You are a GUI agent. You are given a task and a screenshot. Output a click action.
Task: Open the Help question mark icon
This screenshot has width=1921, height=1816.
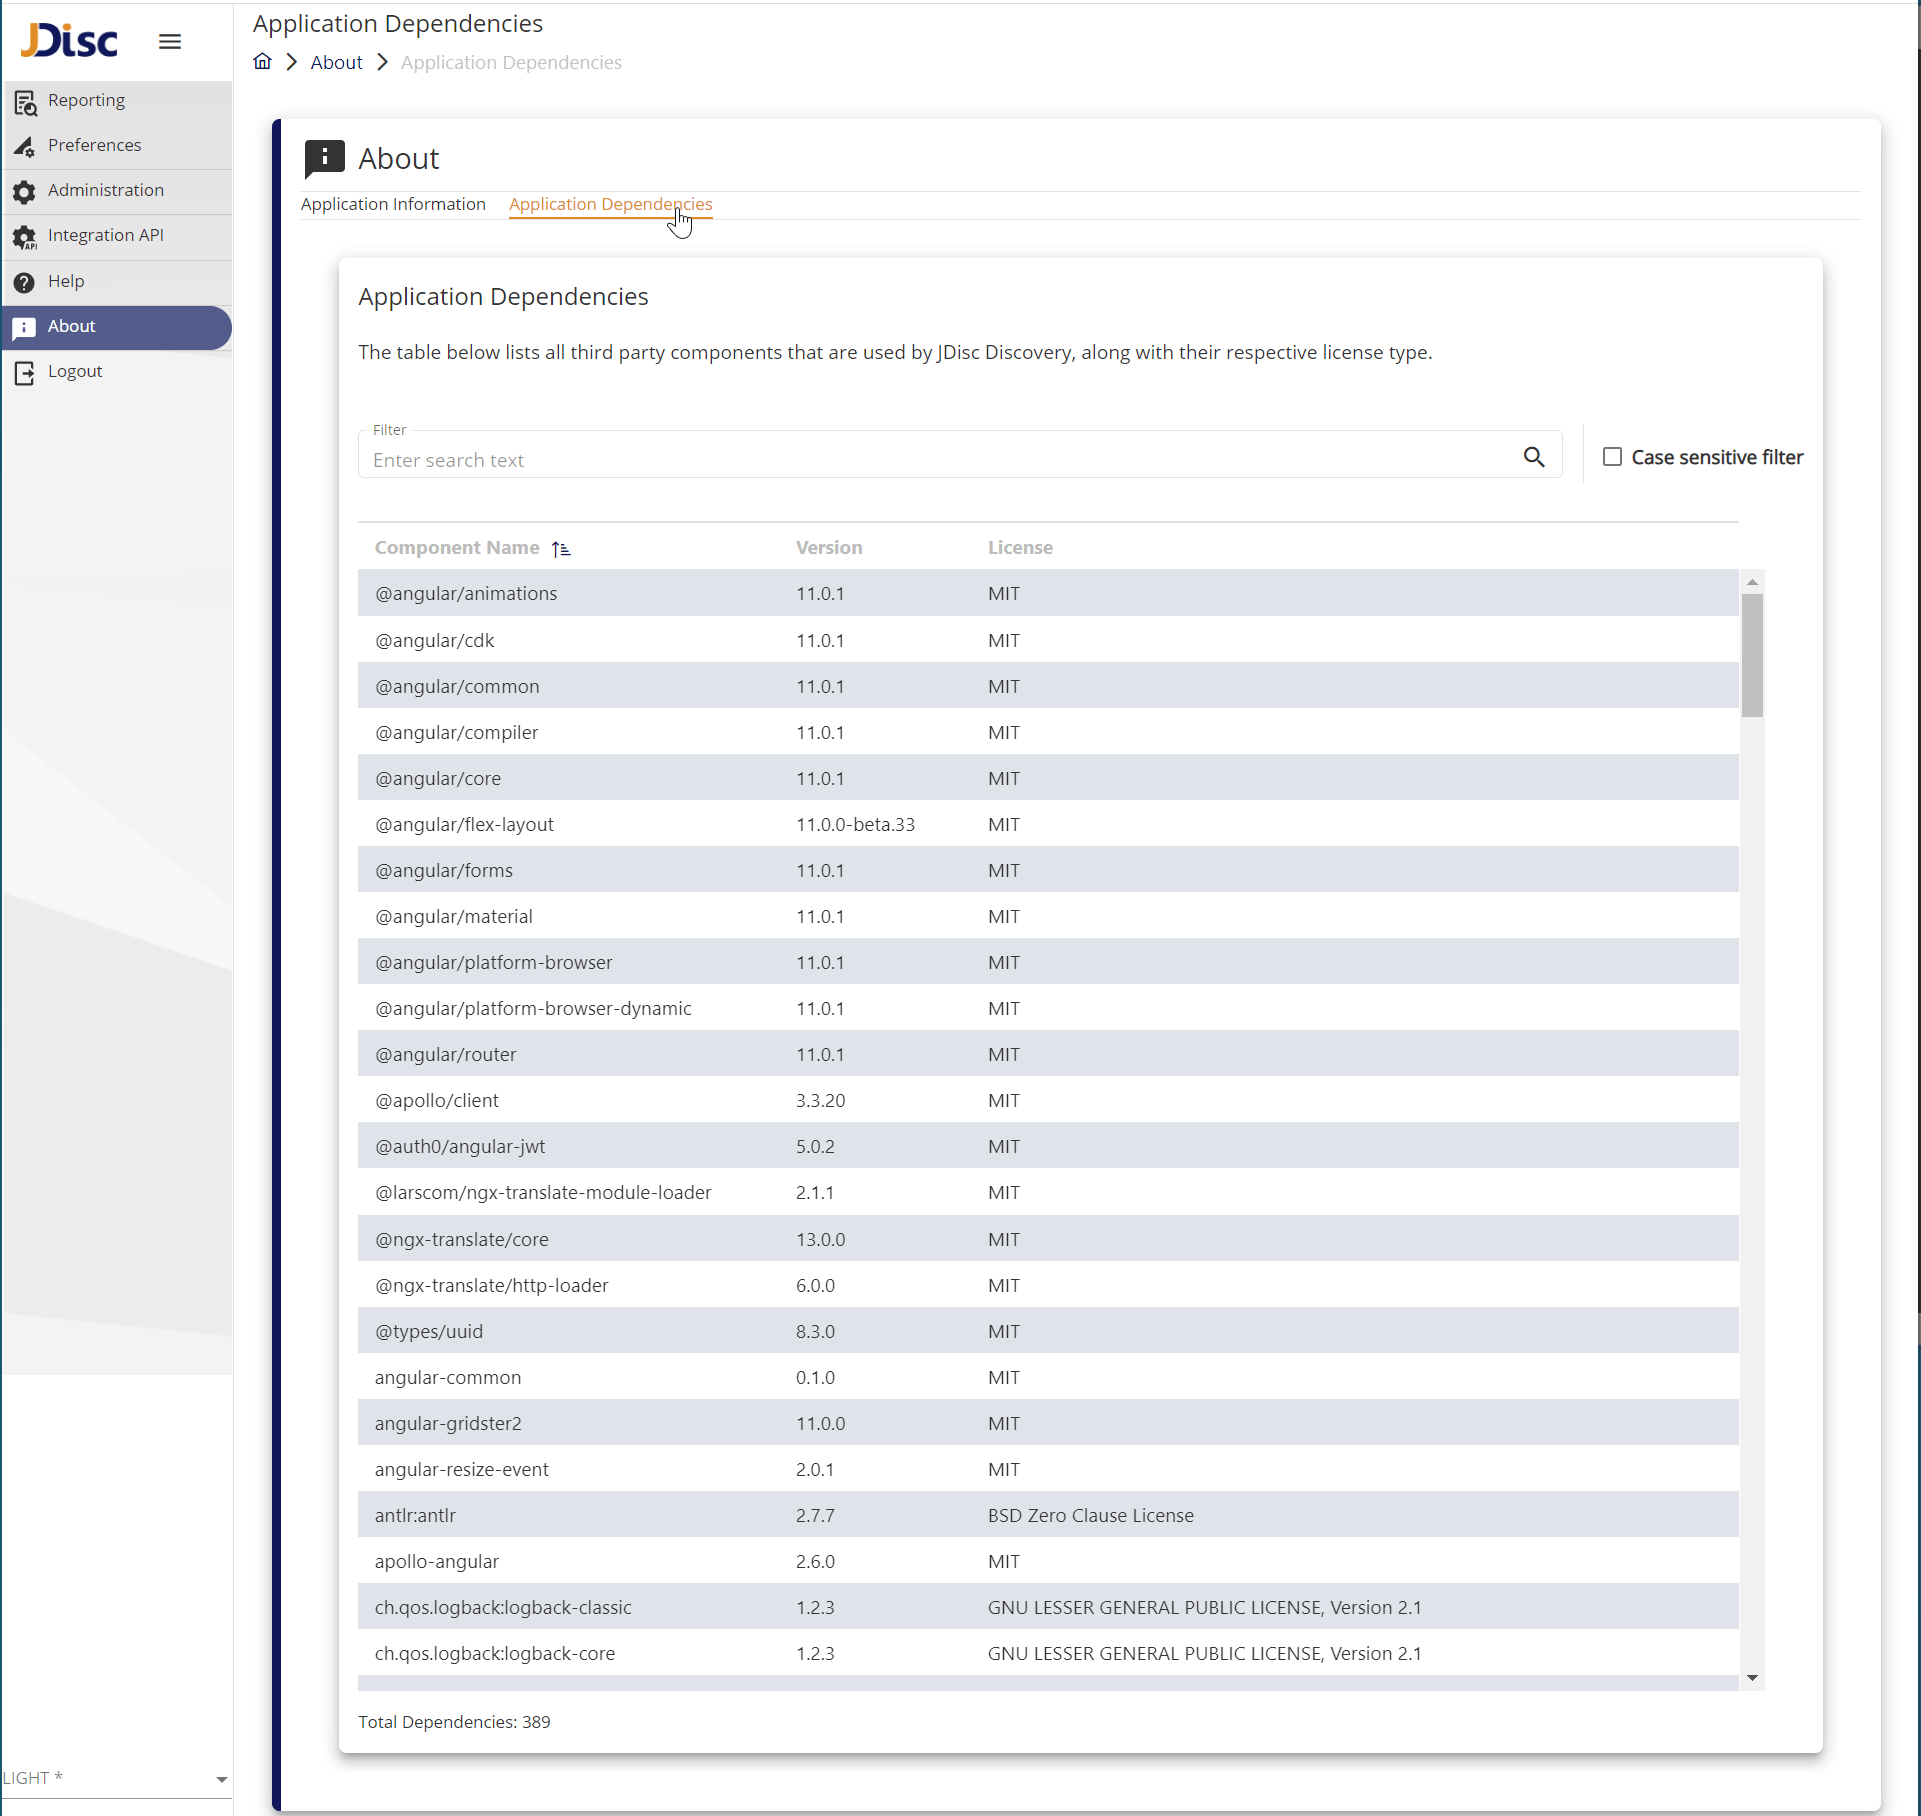25,281
